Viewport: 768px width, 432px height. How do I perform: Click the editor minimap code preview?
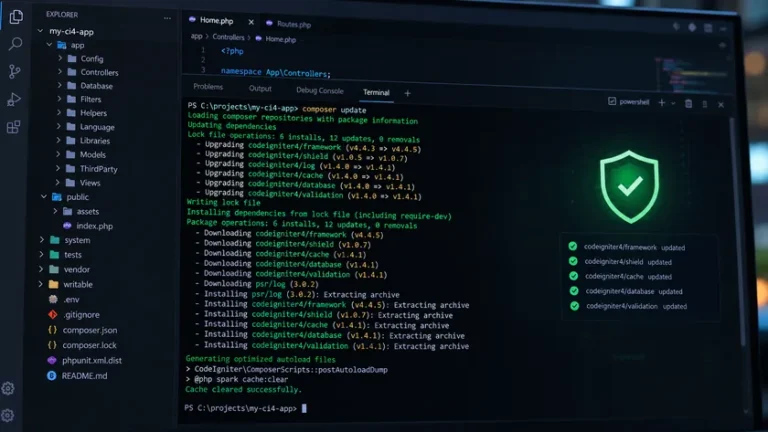pos(691,73)
